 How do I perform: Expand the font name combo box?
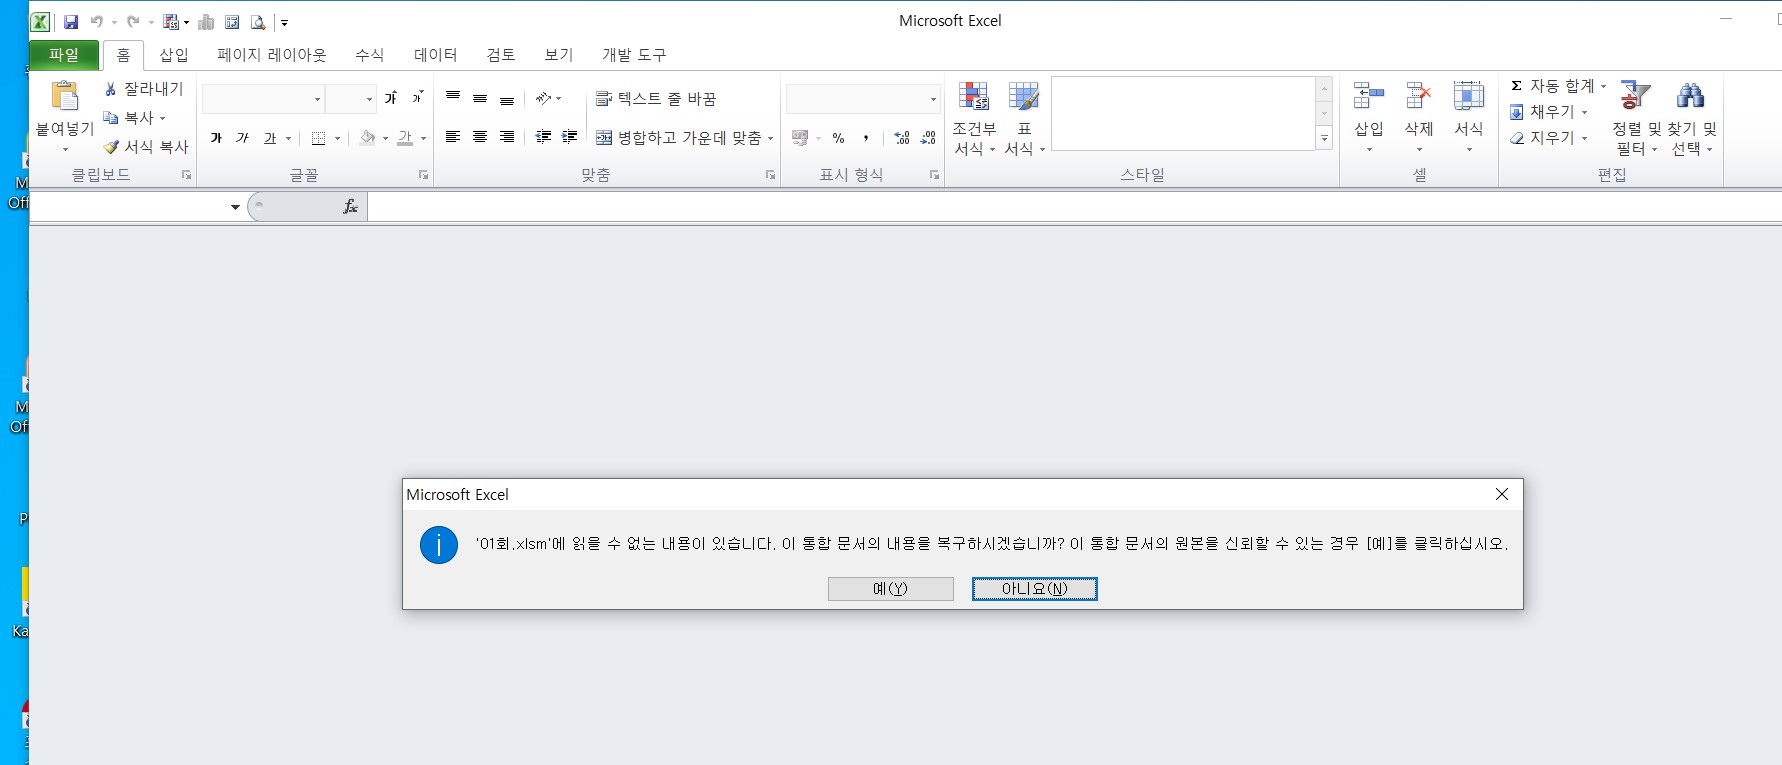point(318,99)
